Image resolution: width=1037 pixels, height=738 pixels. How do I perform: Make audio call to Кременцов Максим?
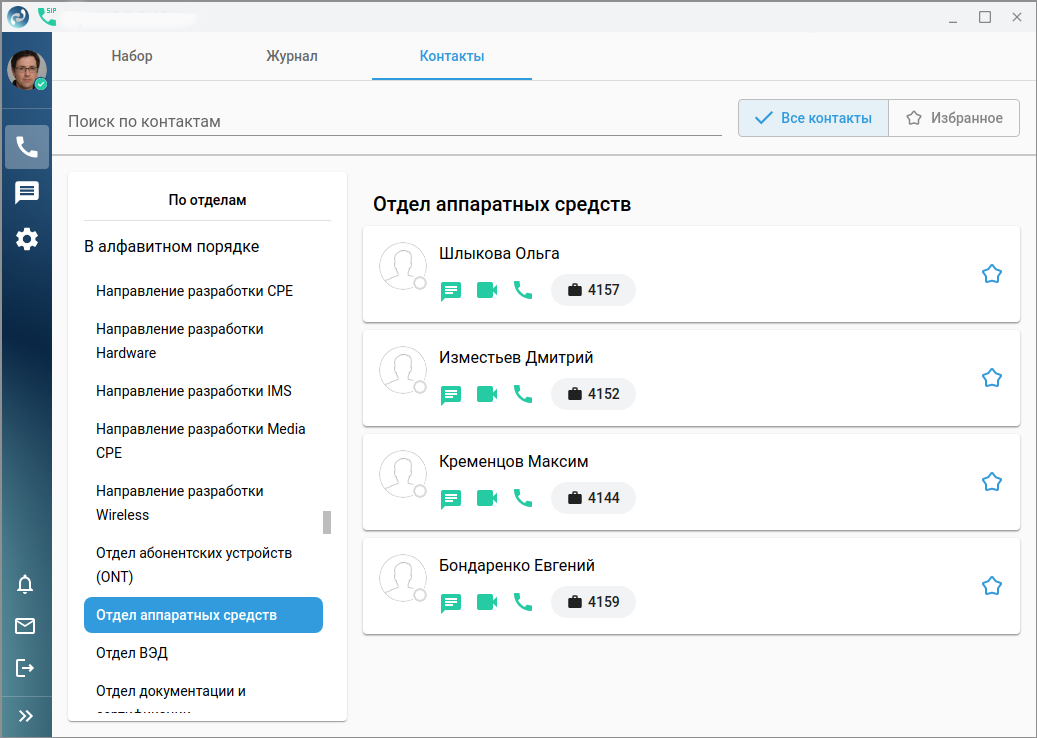click(523, 498)
